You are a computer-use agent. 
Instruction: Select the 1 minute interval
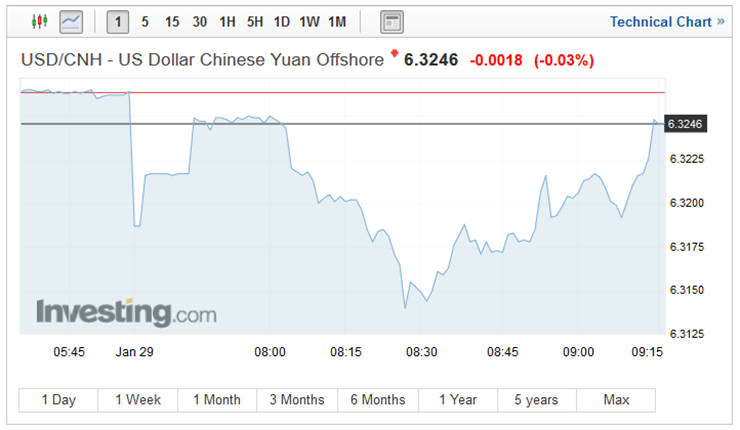point(118,21)
